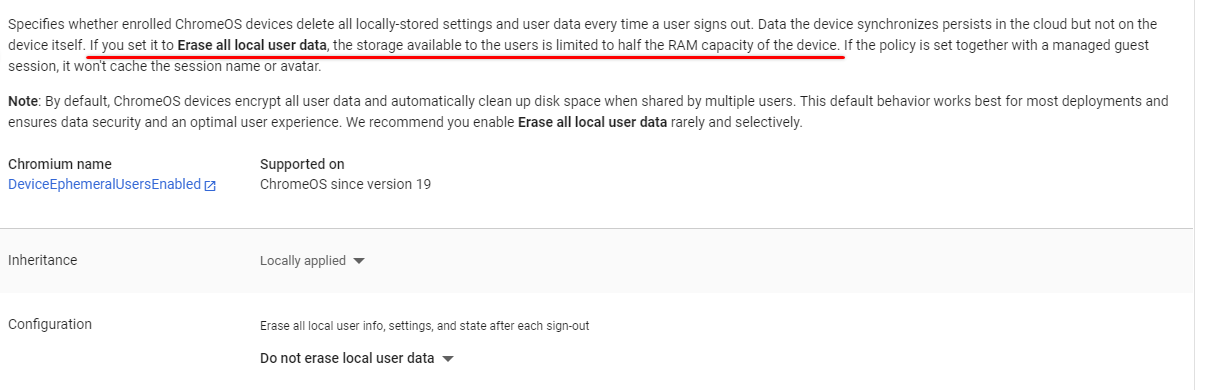The image size is (1213, 390).
Task: Expand the Do not erase local user data dropdown
Action: click(x=357, y=358)
